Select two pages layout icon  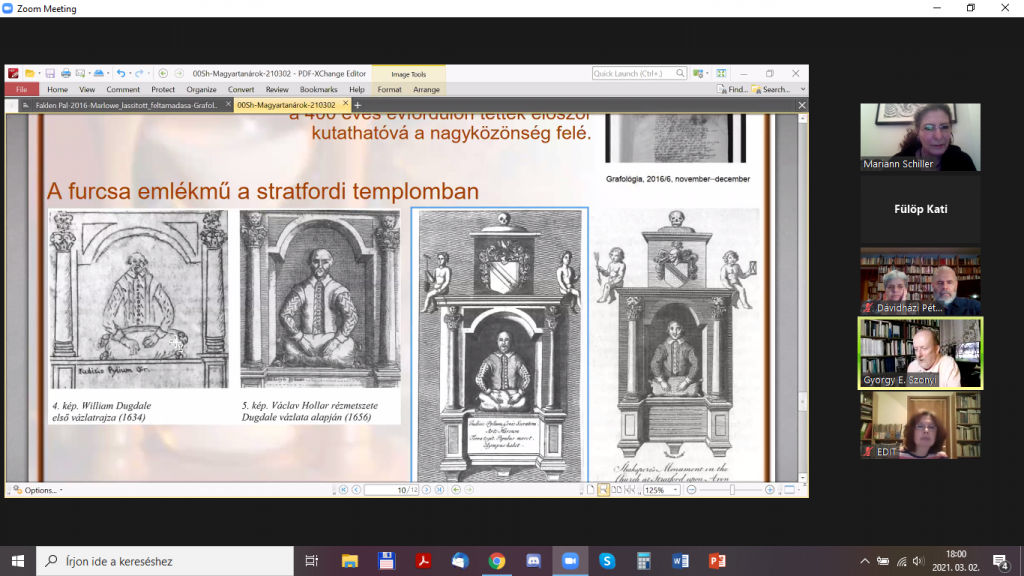point(616,490)
